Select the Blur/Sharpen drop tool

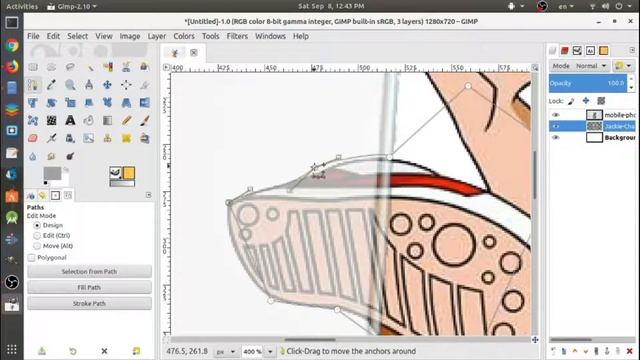[x=33, y=156]
